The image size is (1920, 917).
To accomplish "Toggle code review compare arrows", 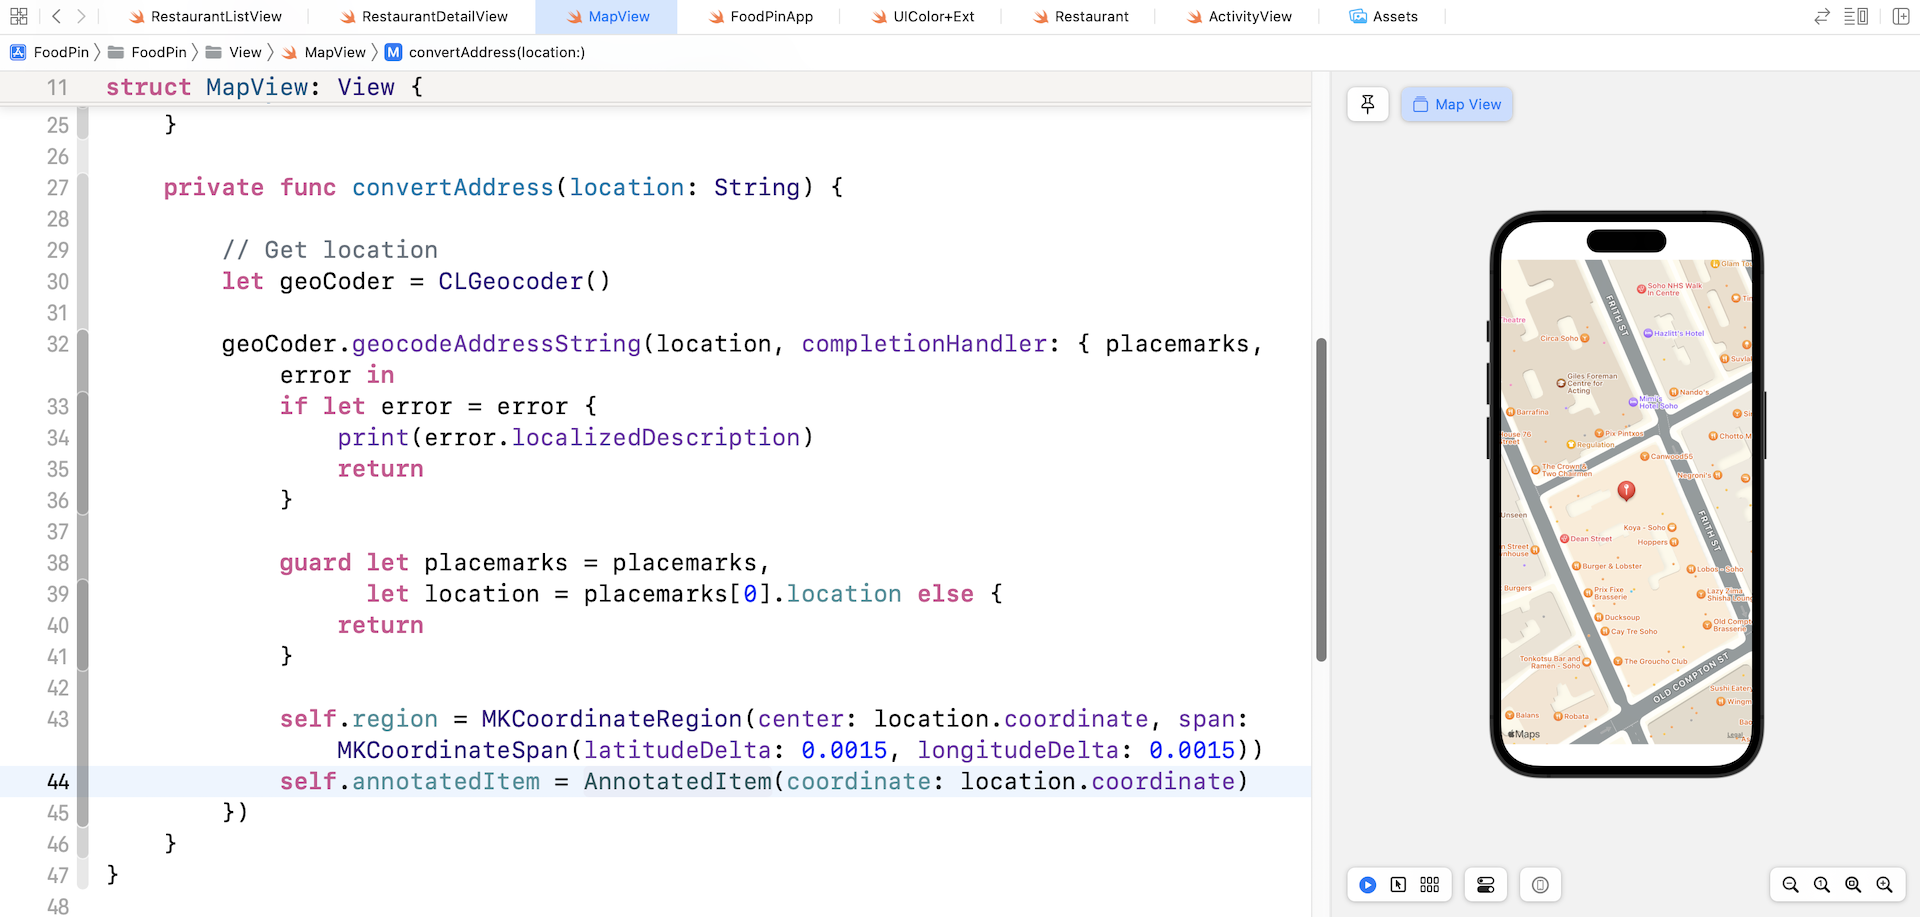I will (1822, 16).
